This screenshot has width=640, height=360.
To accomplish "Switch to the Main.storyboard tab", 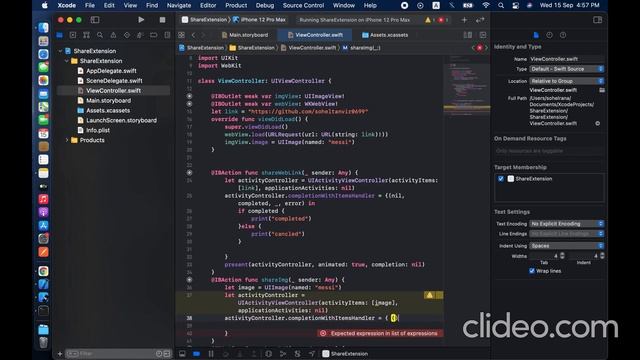I will coord(245,35).
